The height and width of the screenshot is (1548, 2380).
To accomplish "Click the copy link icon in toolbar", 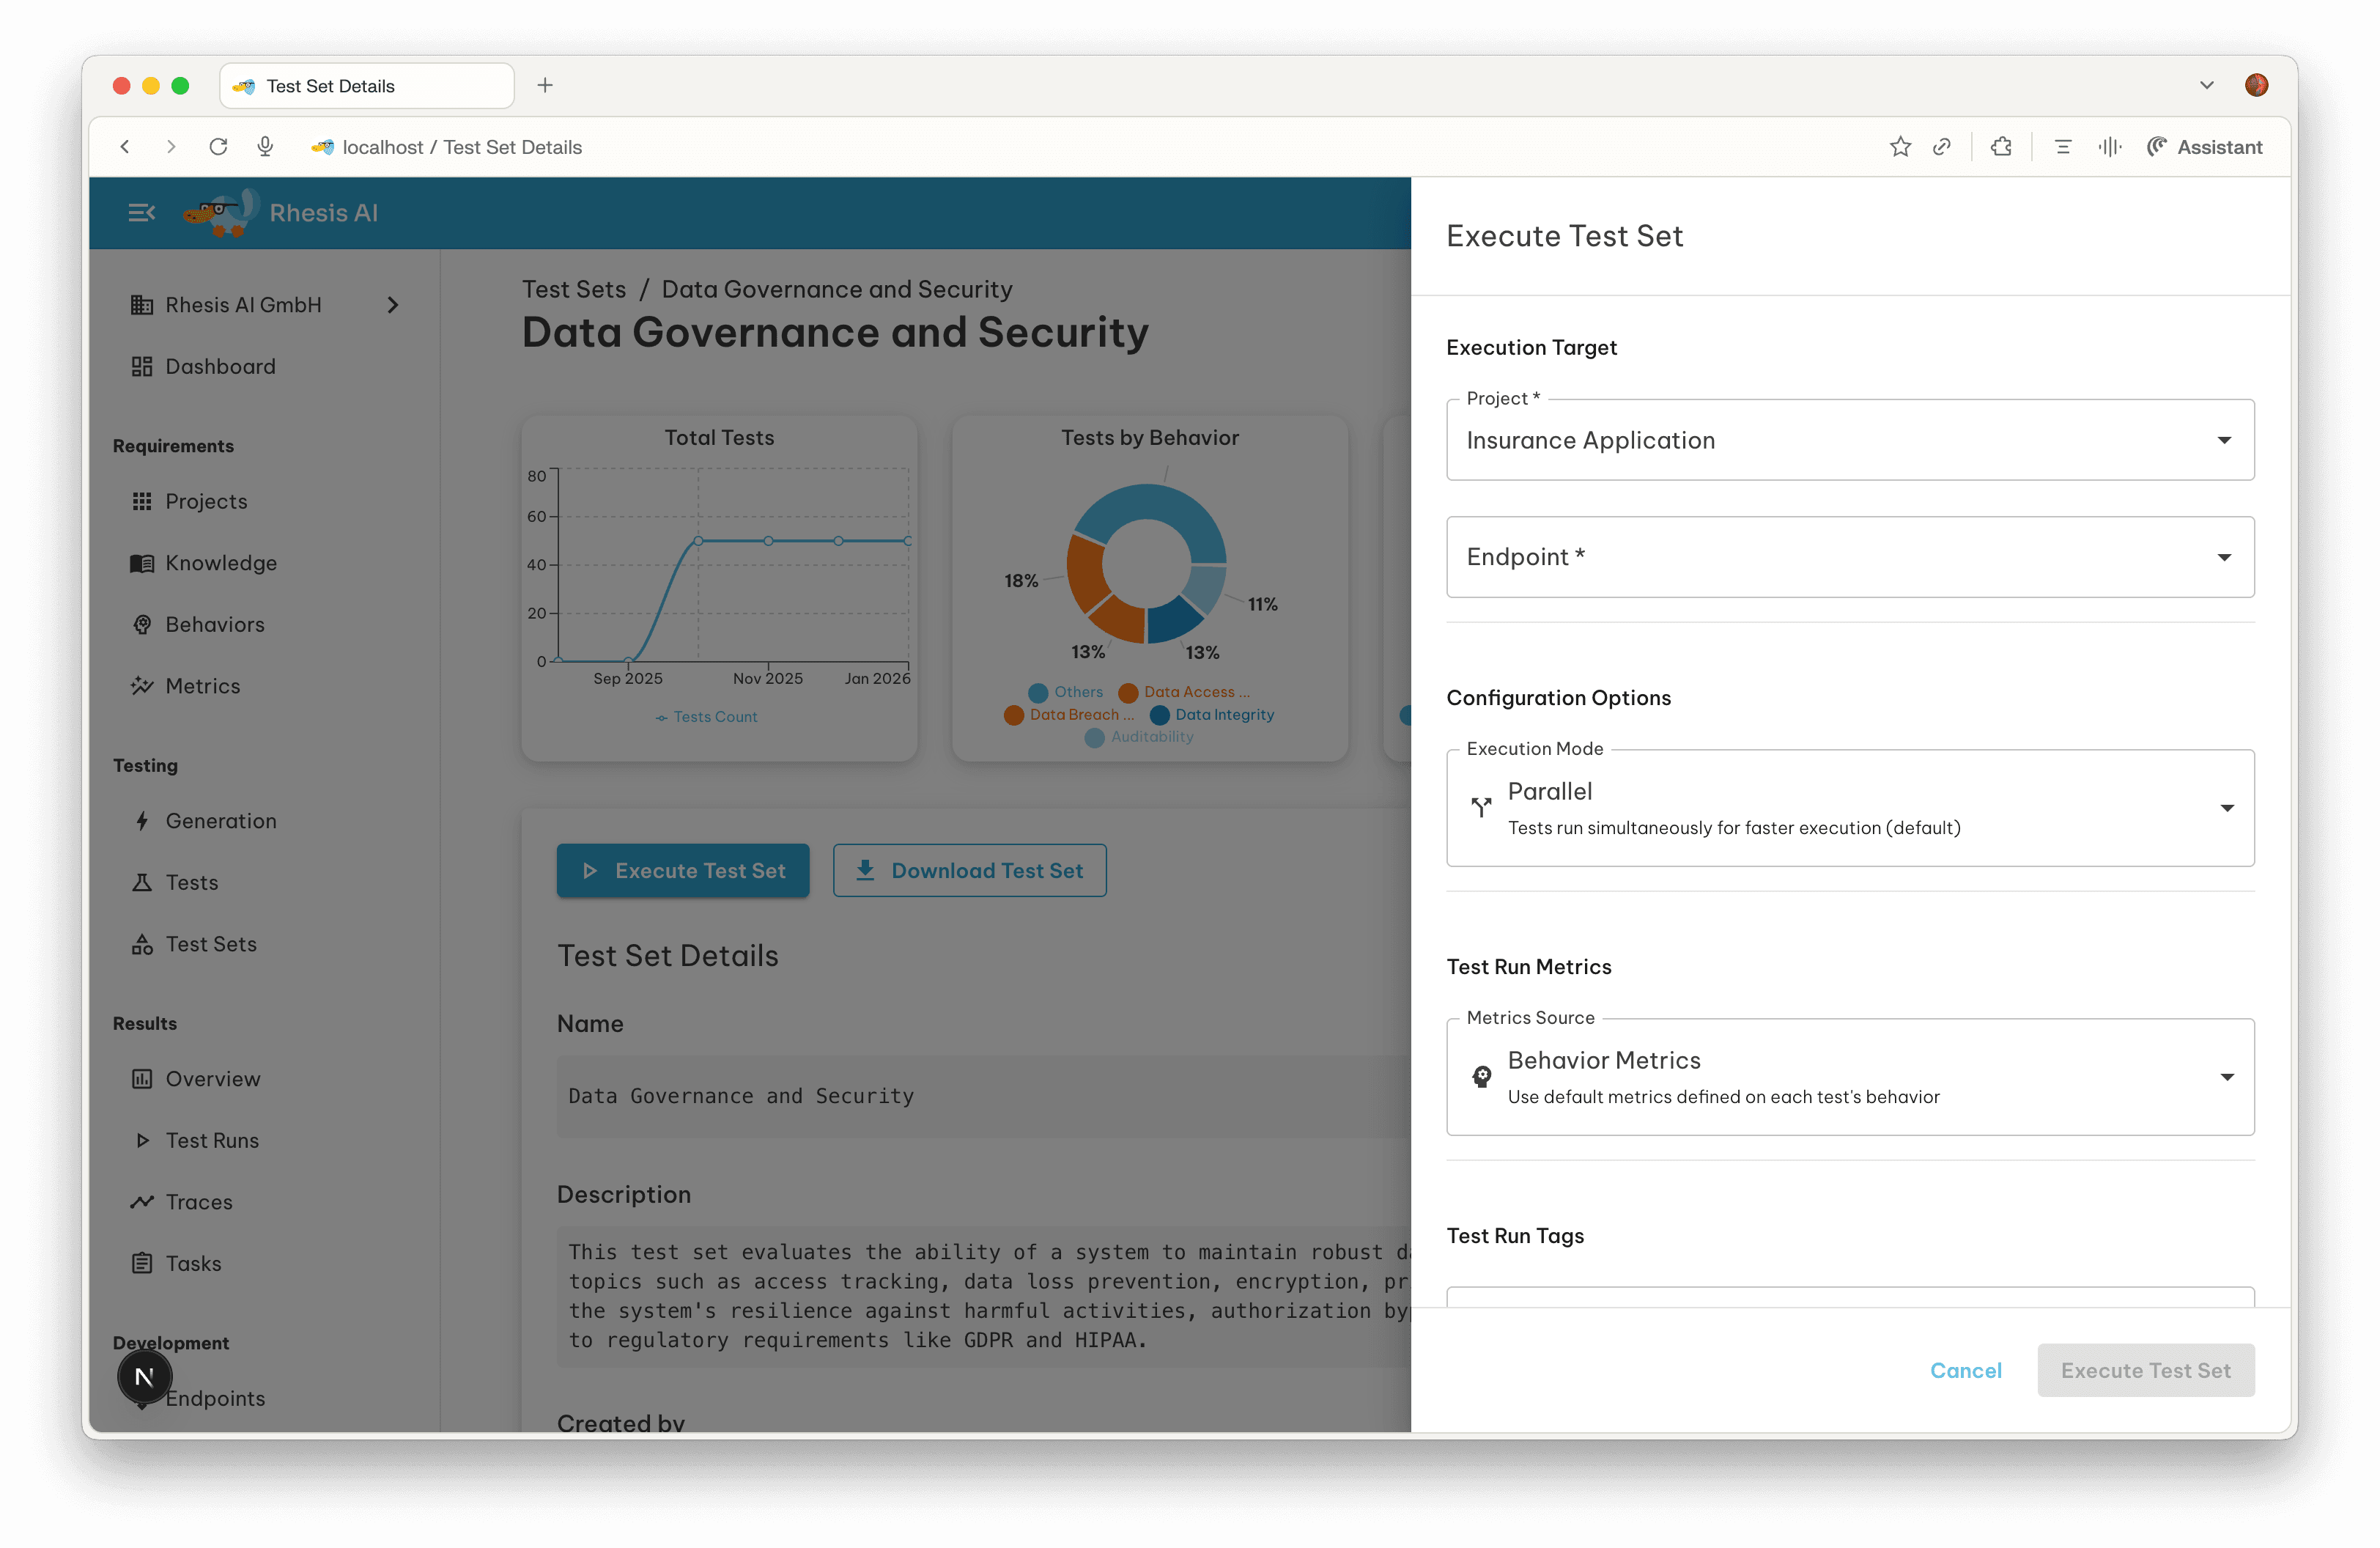I will point(1941,147).
